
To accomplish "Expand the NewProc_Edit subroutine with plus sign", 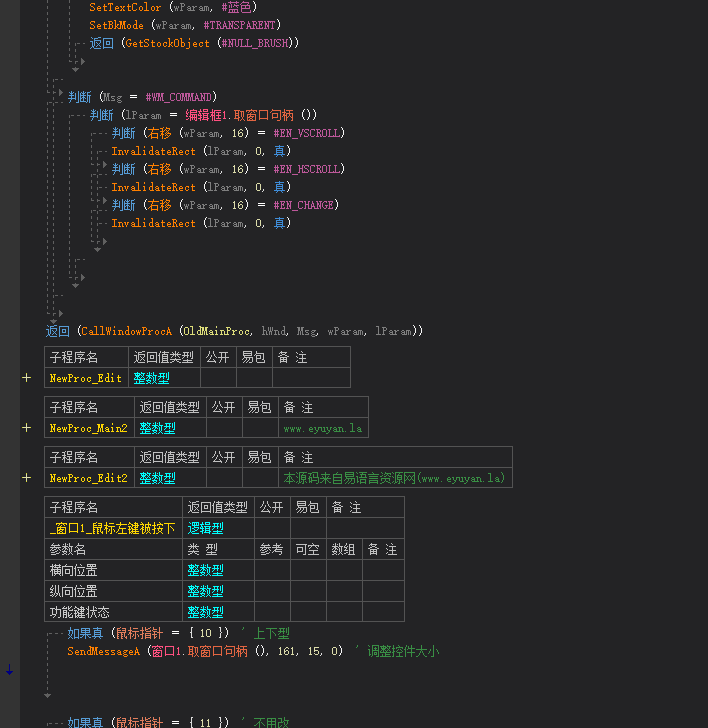I will click(26, 378).
